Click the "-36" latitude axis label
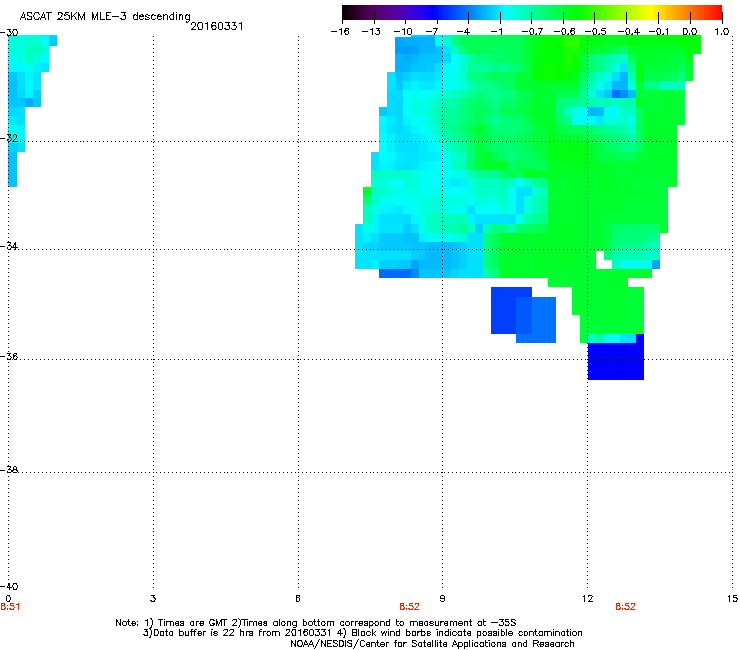This screenshot has width=740, height=650. tap(9, 356)
